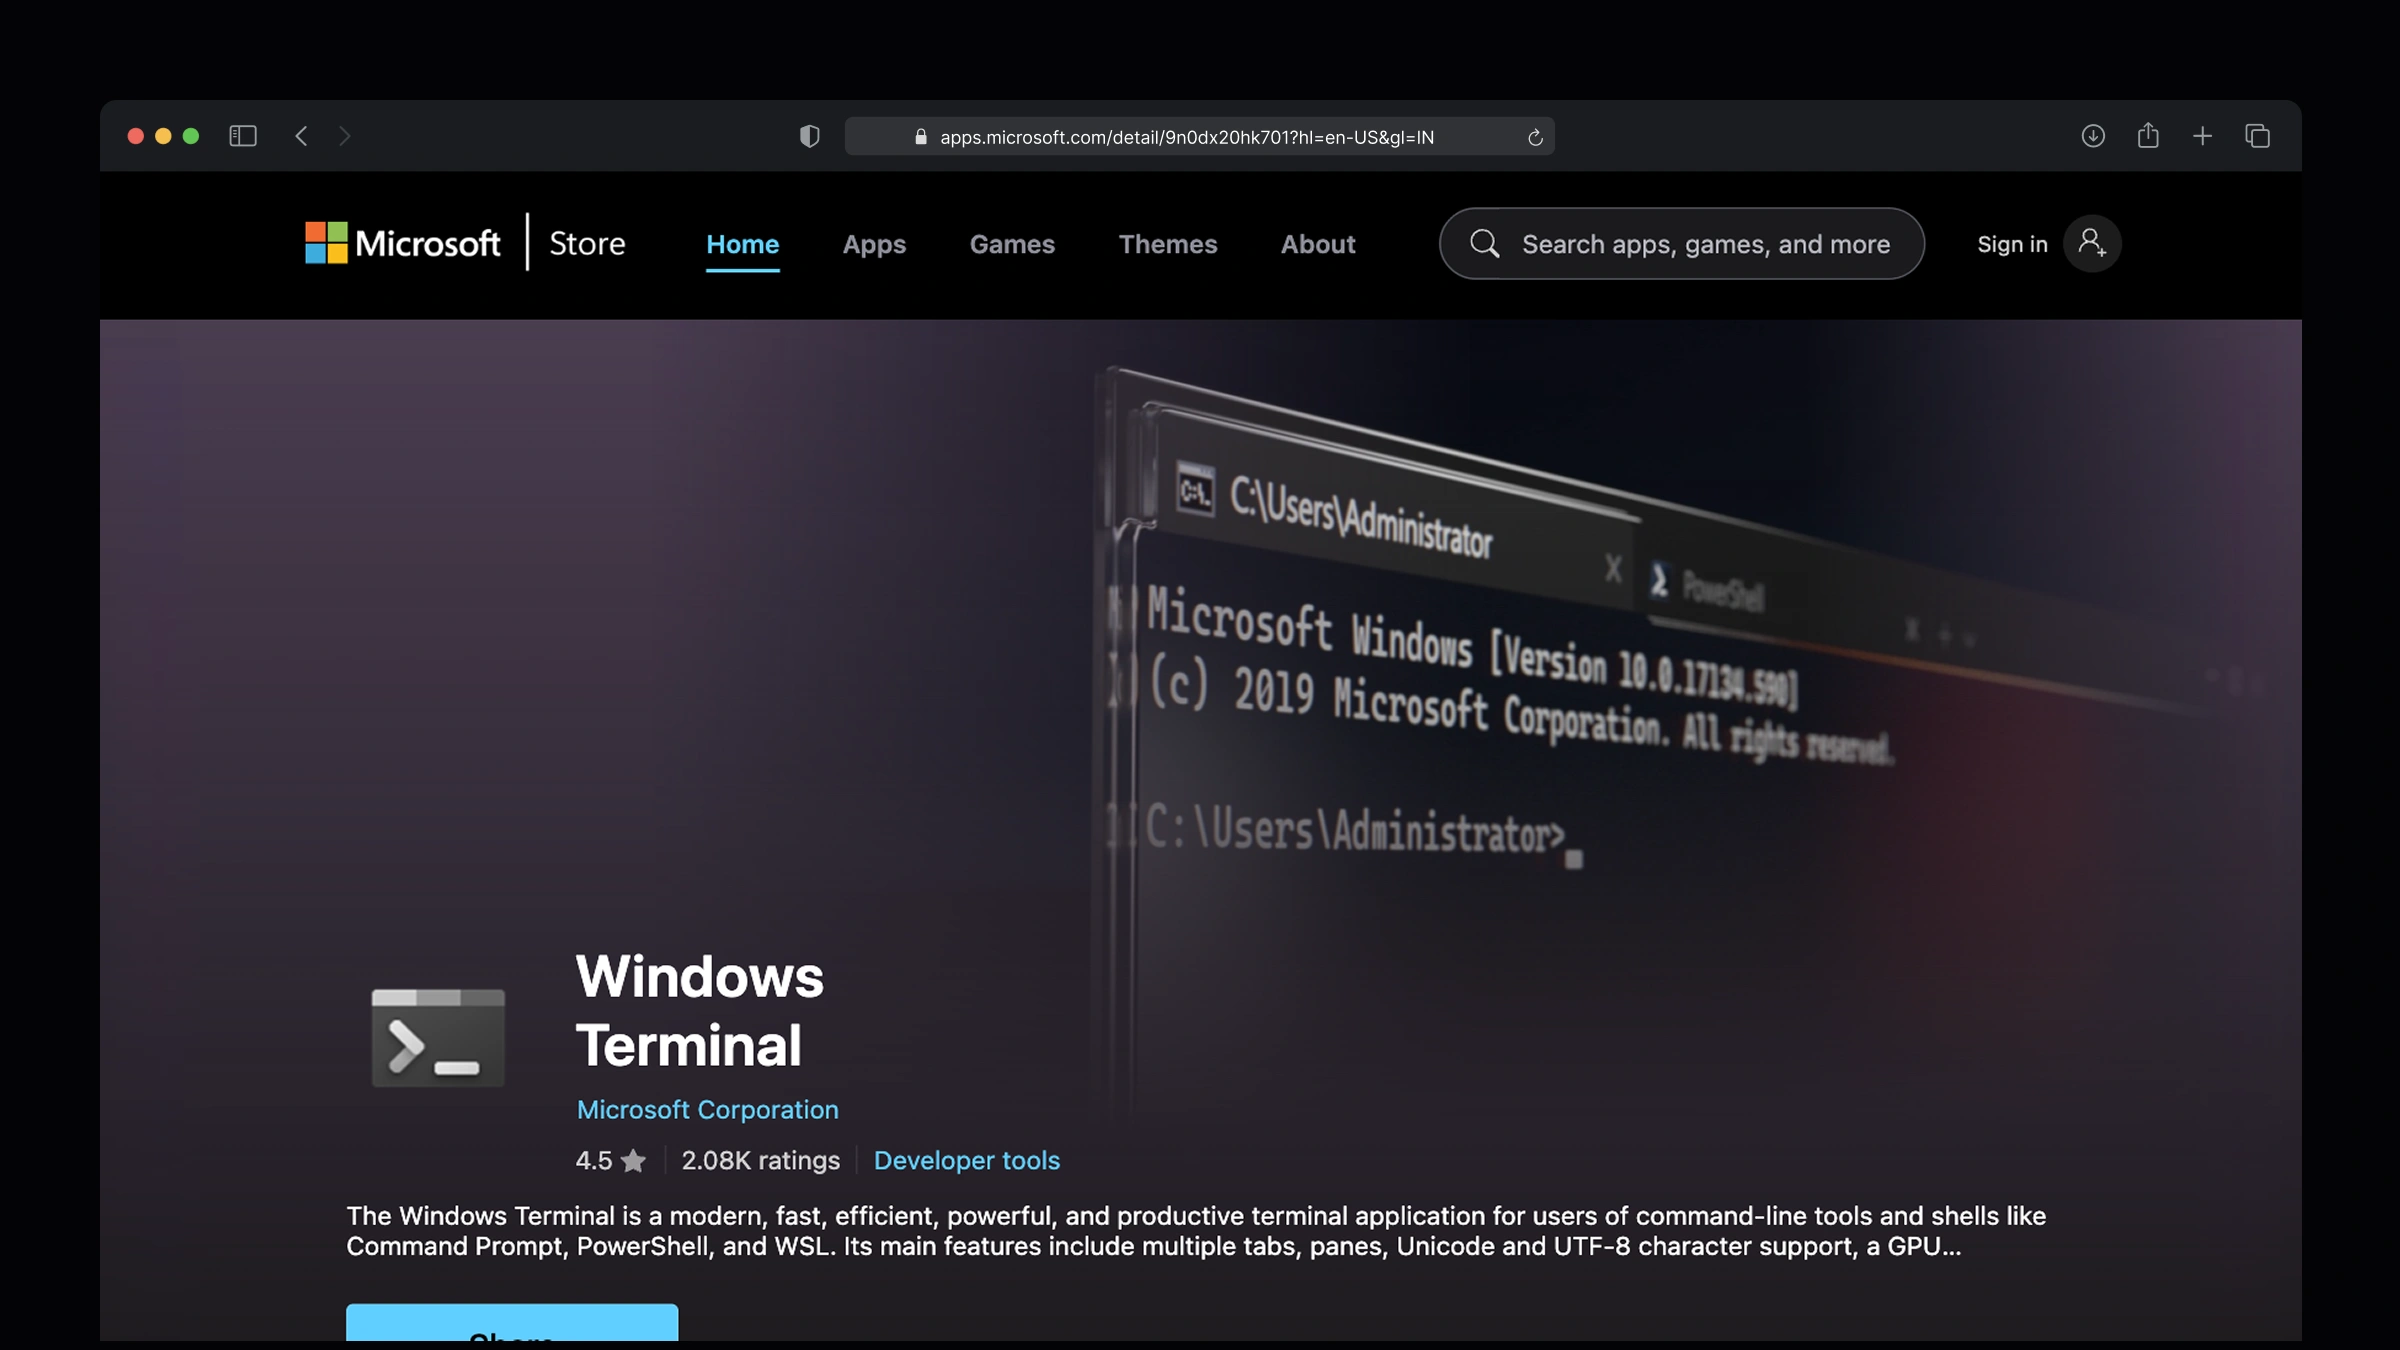This screenshot has width=2400, height=1350.
Task: Select the Home tab
Action: (742, 244)
